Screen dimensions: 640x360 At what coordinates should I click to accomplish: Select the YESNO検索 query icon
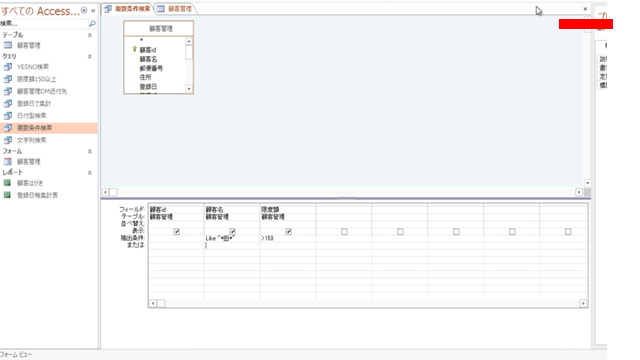(x=8, y=67)
